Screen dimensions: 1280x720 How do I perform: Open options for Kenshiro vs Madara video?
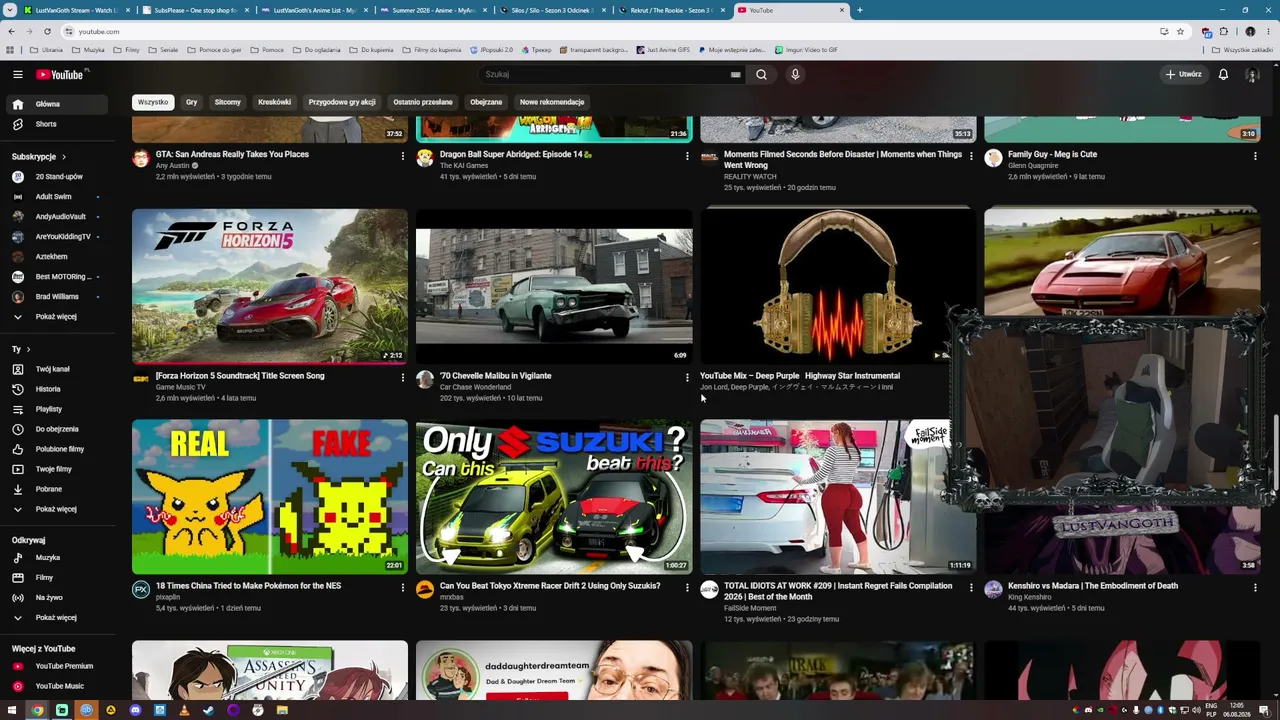pos(1255,587)
